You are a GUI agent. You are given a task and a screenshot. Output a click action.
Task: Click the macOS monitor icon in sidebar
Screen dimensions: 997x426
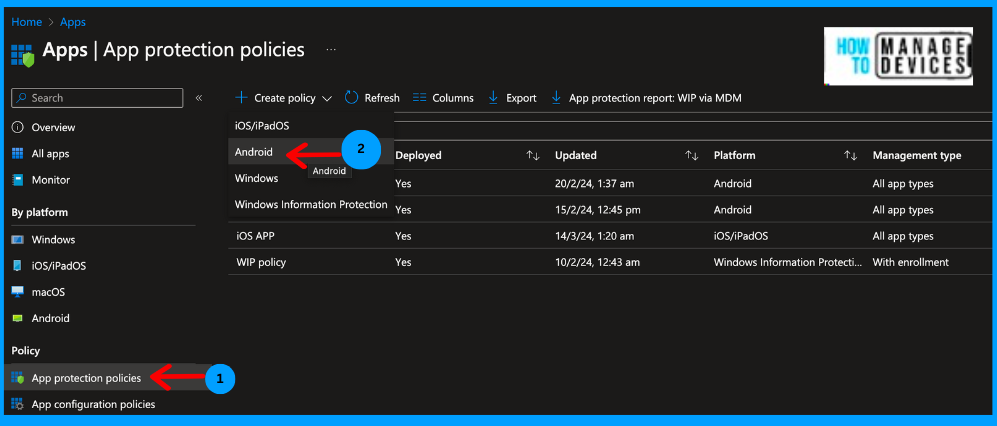[x=18, y=292]
